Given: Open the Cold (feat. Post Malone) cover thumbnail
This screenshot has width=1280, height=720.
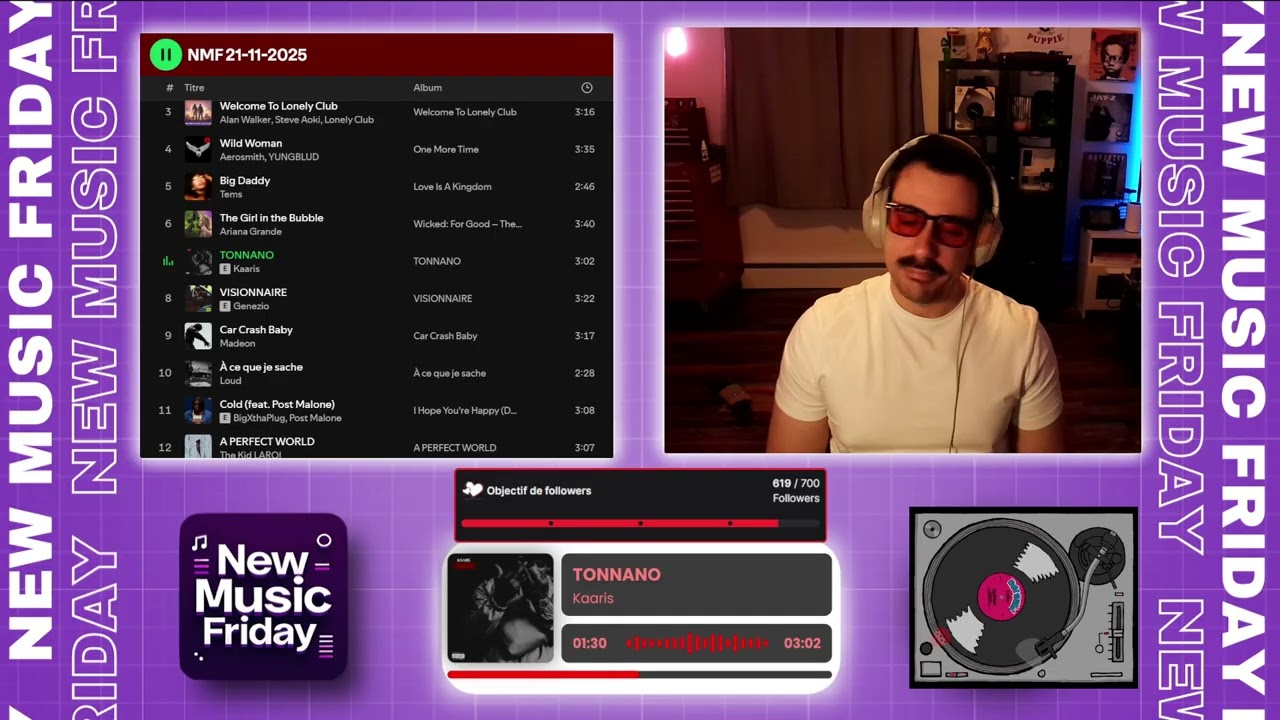Looking at the screenshot, I should tap(198, 410).
